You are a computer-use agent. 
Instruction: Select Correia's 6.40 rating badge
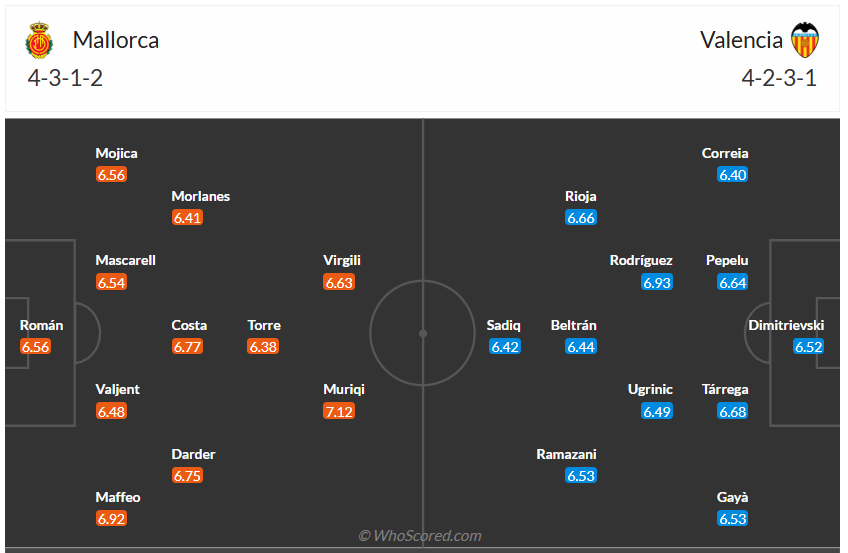[x=733, y=175]
